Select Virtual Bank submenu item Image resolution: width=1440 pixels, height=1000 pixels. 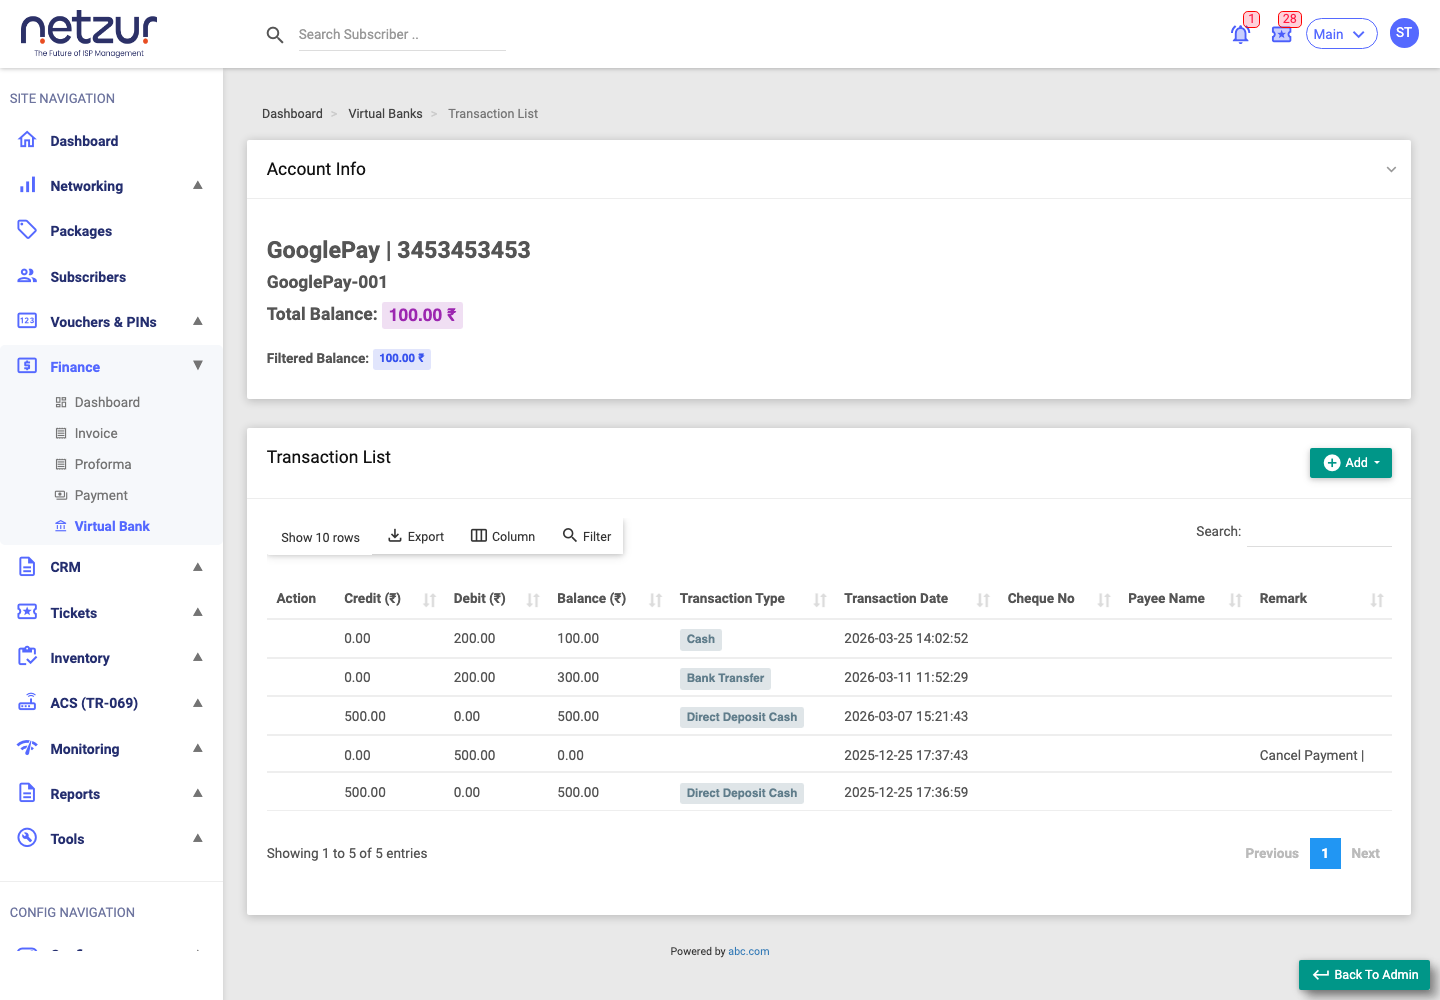[x=112, y=526]
